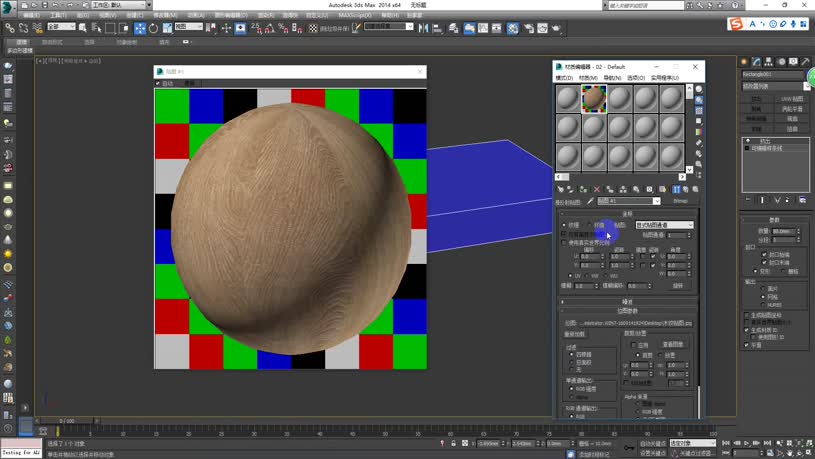Click Assign Material to Selection icon
The height and width of the screenshot is (459, 815).
[583, 189]
